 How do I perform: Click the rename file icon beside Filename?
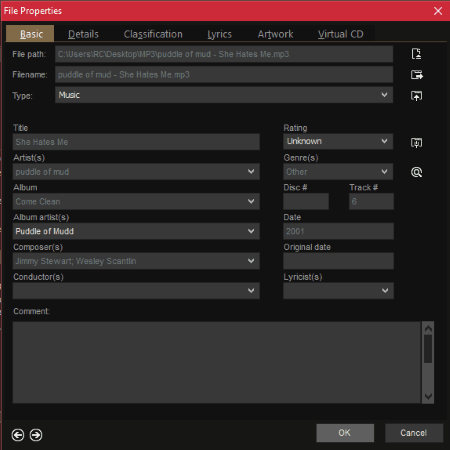click(417, 75)
